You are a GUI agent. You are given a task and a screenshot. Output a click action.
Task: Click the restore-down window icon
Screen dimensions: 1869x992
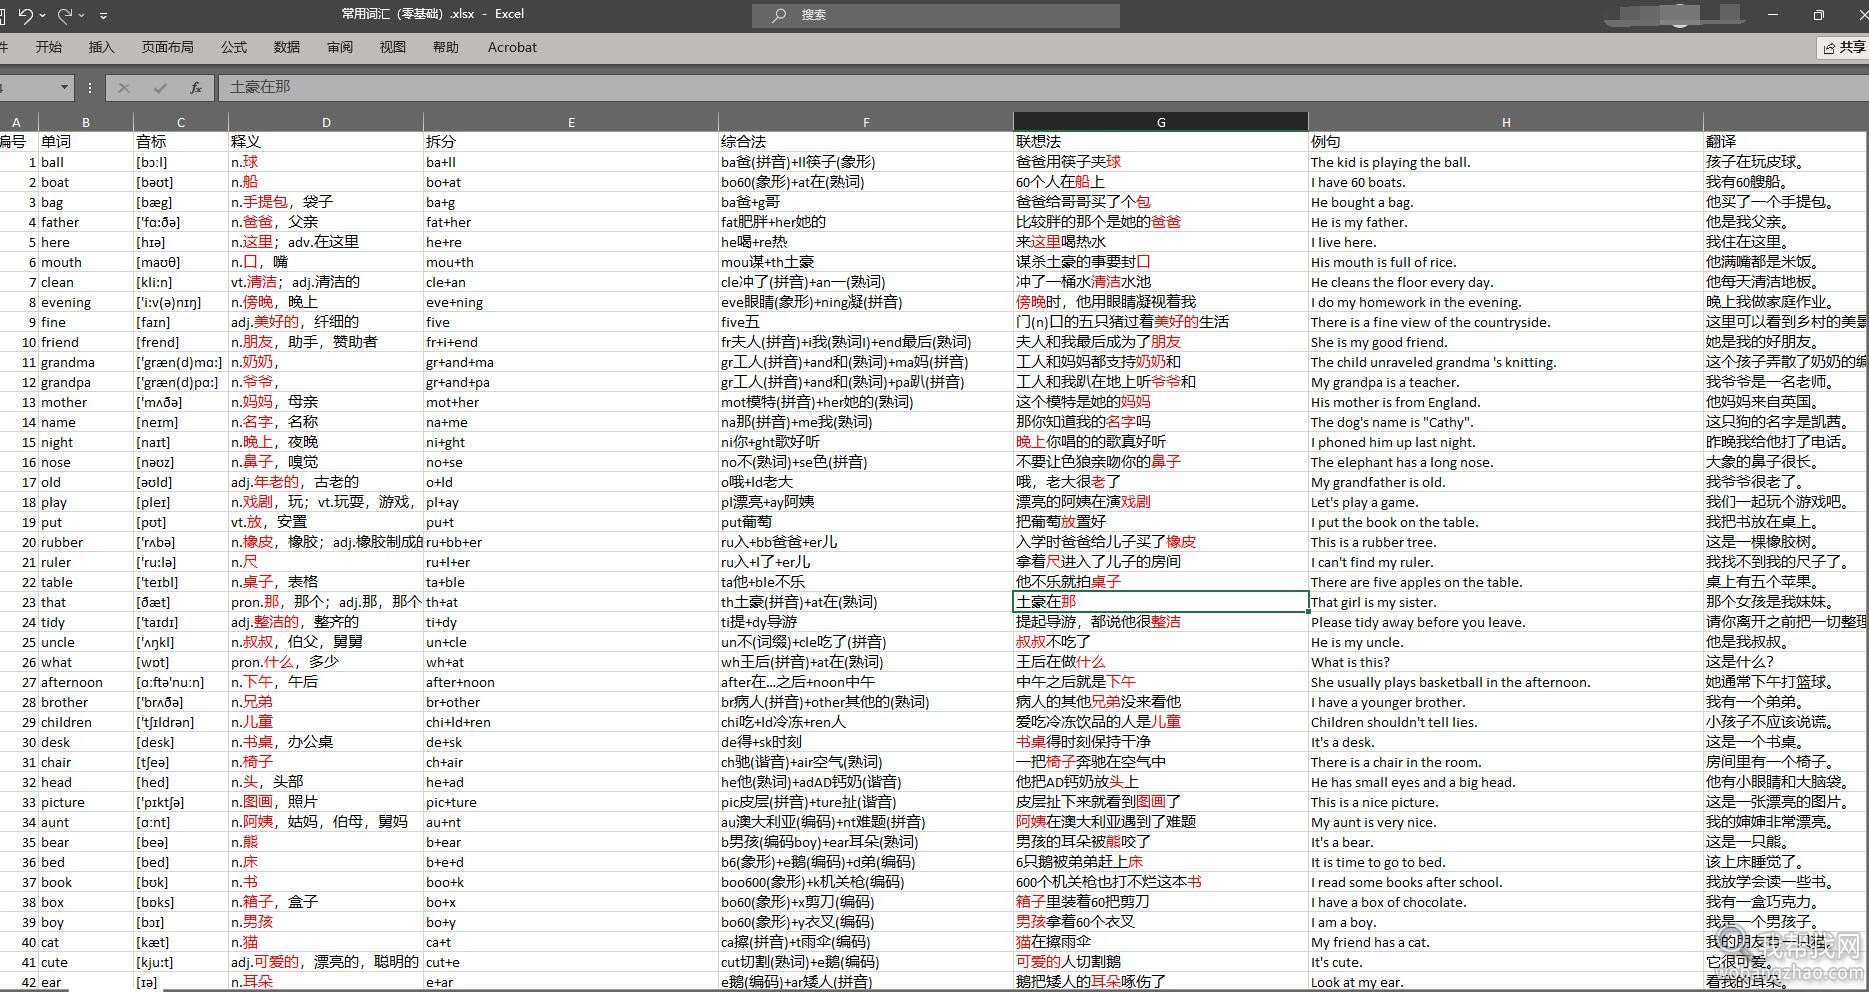pos(1818,15)
